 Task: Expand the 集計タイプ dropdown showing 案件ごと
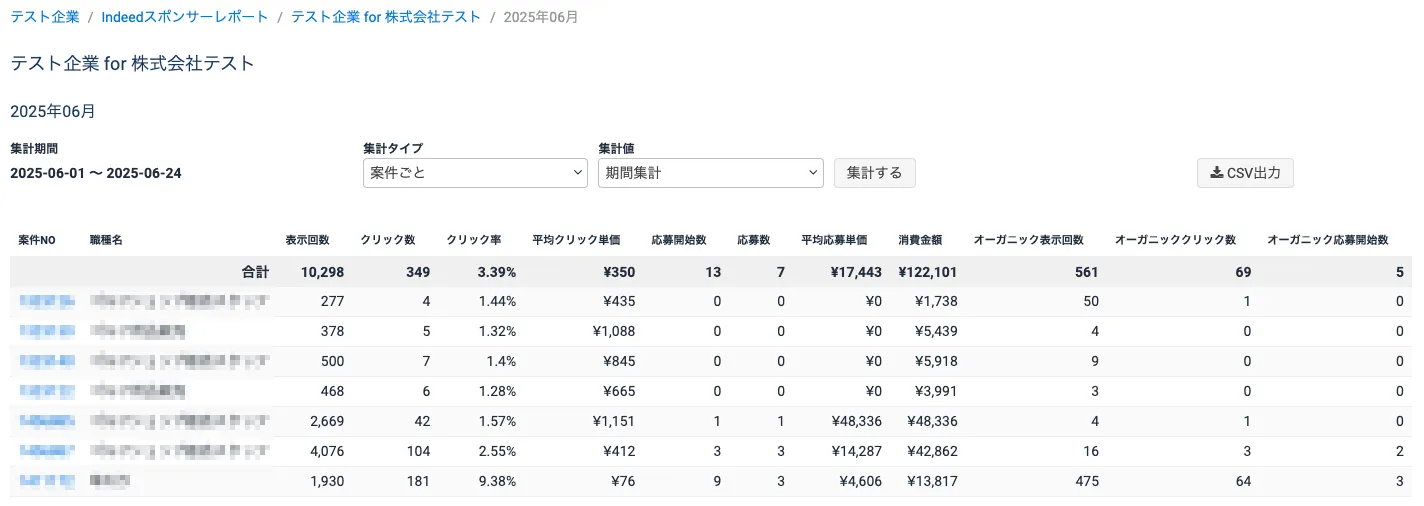(475, 173)
